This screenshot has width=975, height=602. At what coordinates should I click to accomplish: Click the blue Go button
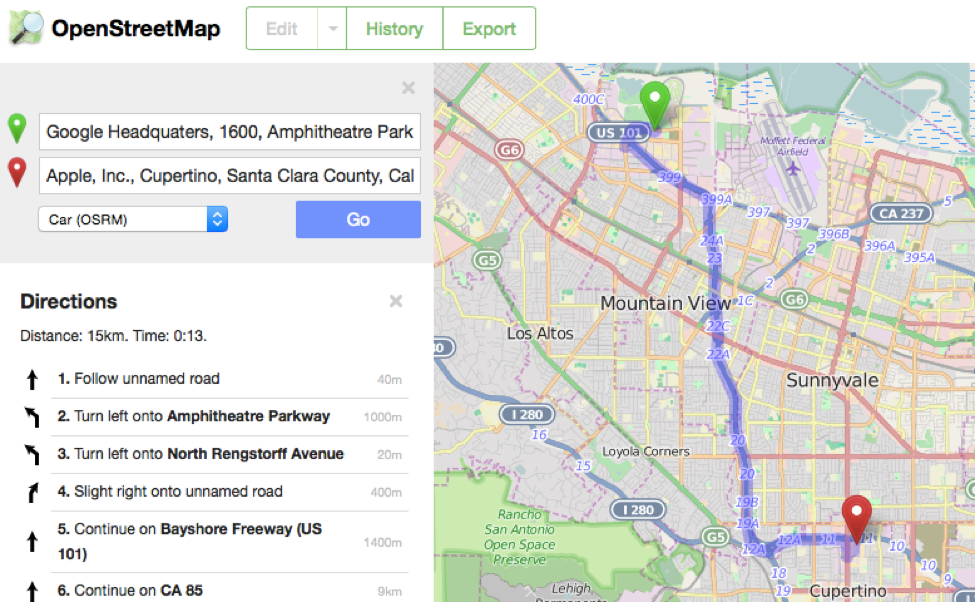click(x=358, y=220)
